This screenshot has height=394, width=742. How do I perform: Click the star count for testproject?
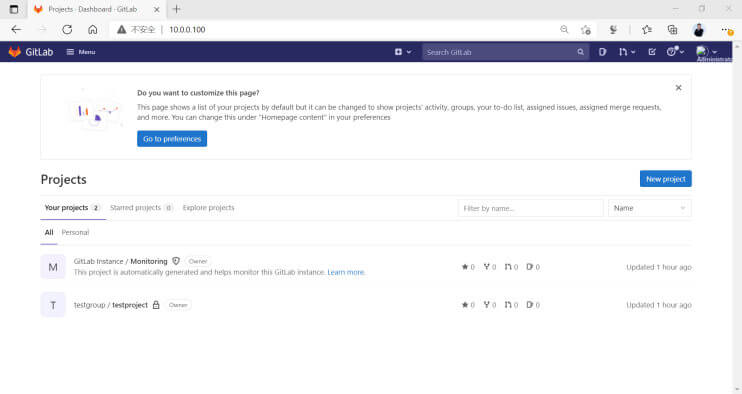(468, 305)
